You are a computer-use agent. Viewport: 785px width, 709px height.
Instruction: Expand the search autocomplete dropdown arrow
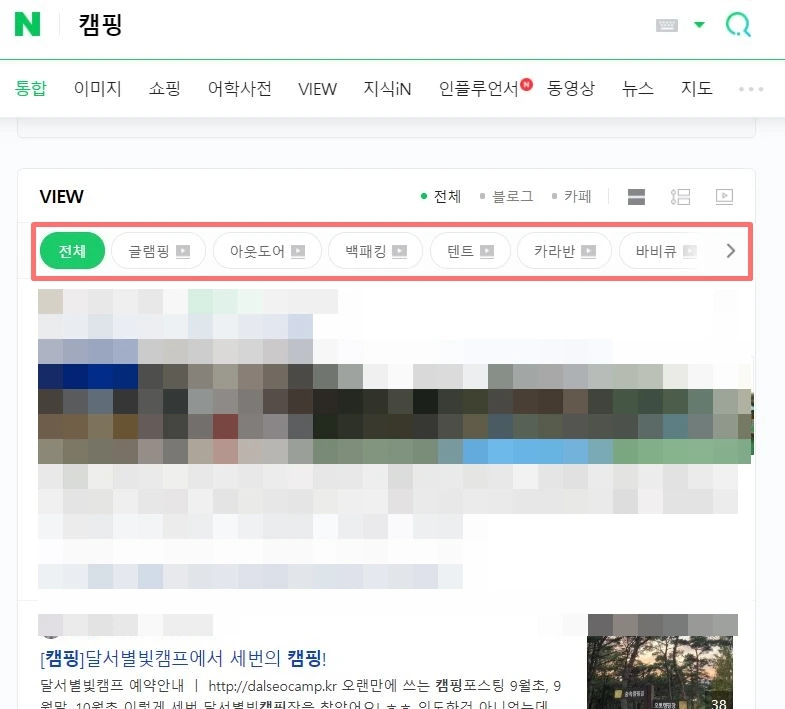pos(699,25)
